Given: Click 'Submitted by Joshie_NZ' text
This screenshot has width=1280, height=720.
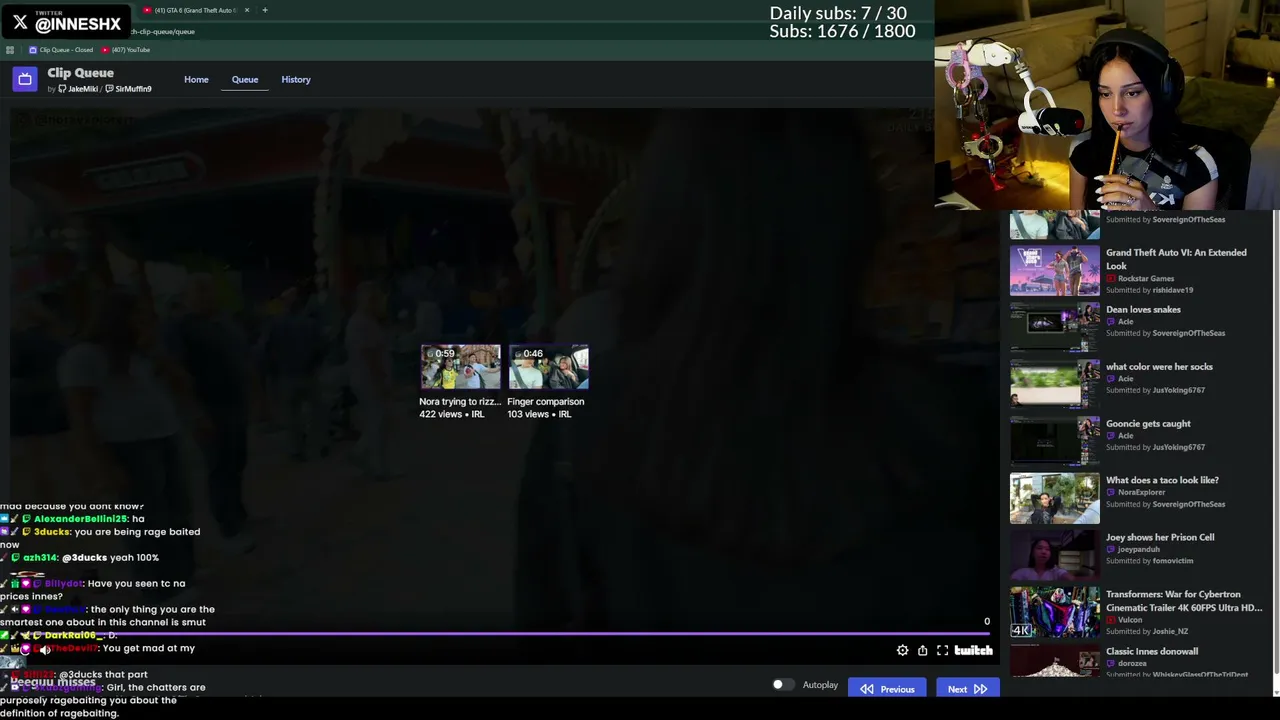Looking at the screenshot, I should [1147, 632].
